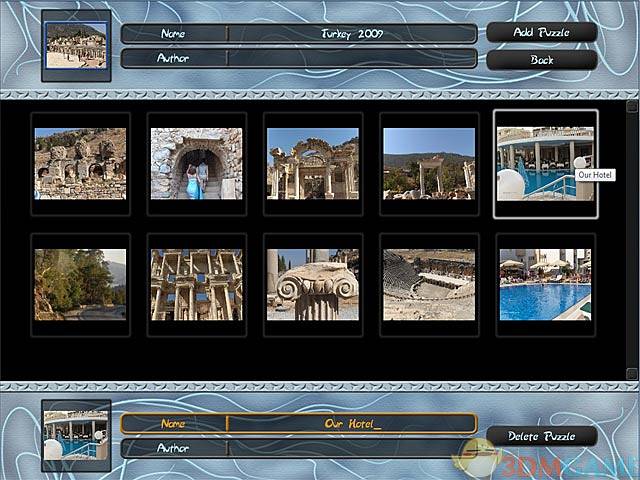
Task: Click the Add Puzzle button
Action: click(x=541, y=32)
